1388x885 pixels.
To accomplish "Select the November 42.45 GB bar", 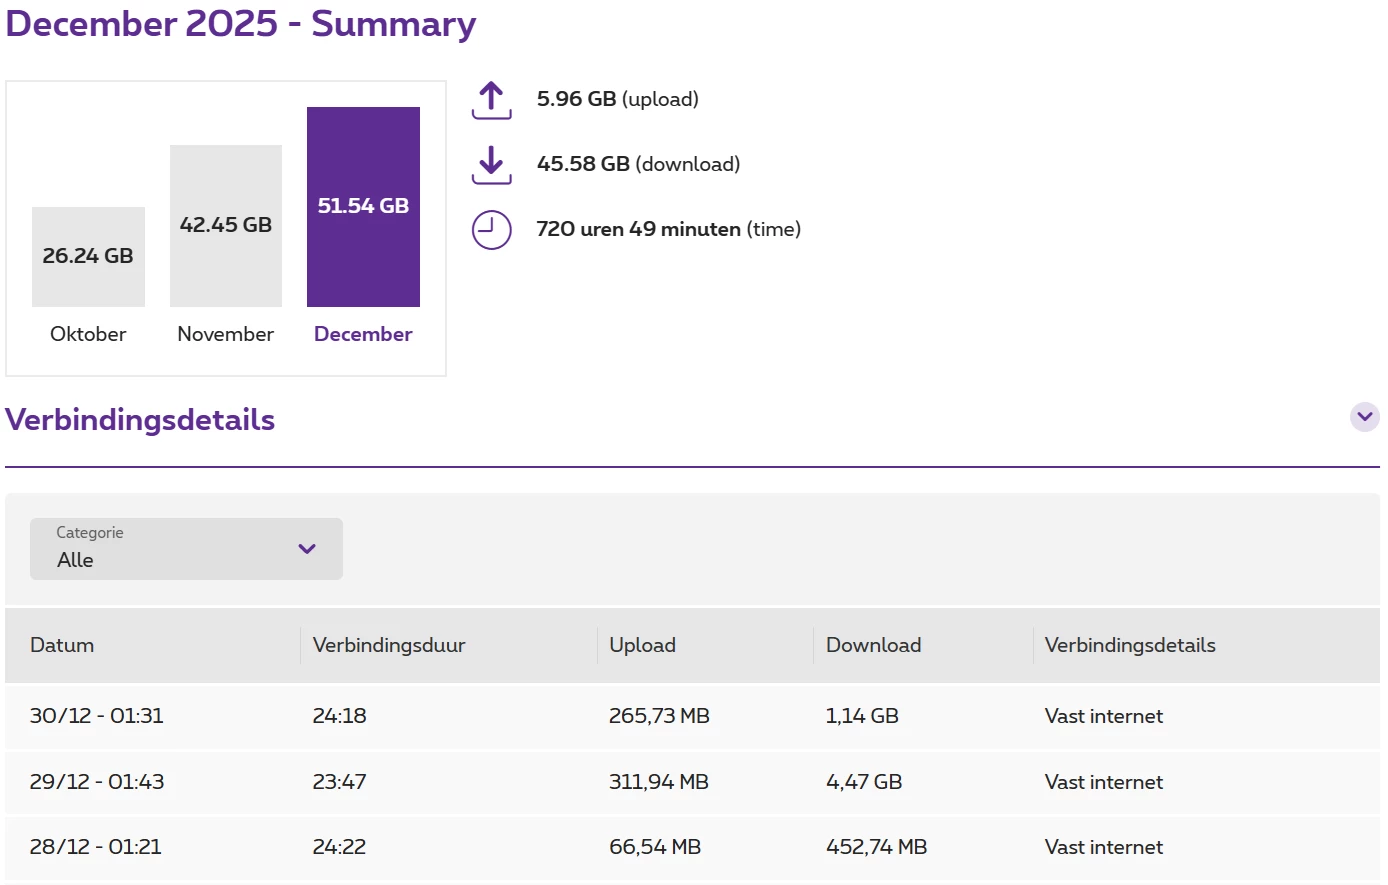I will [226, 226].
